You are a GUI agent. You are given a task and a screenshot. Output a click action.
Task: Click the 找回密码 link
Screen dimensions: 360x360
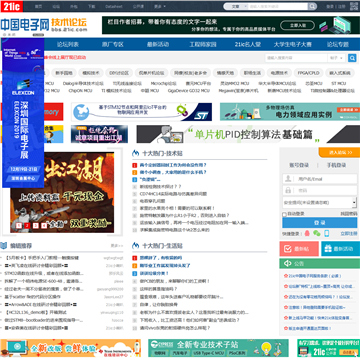(349, 214)
